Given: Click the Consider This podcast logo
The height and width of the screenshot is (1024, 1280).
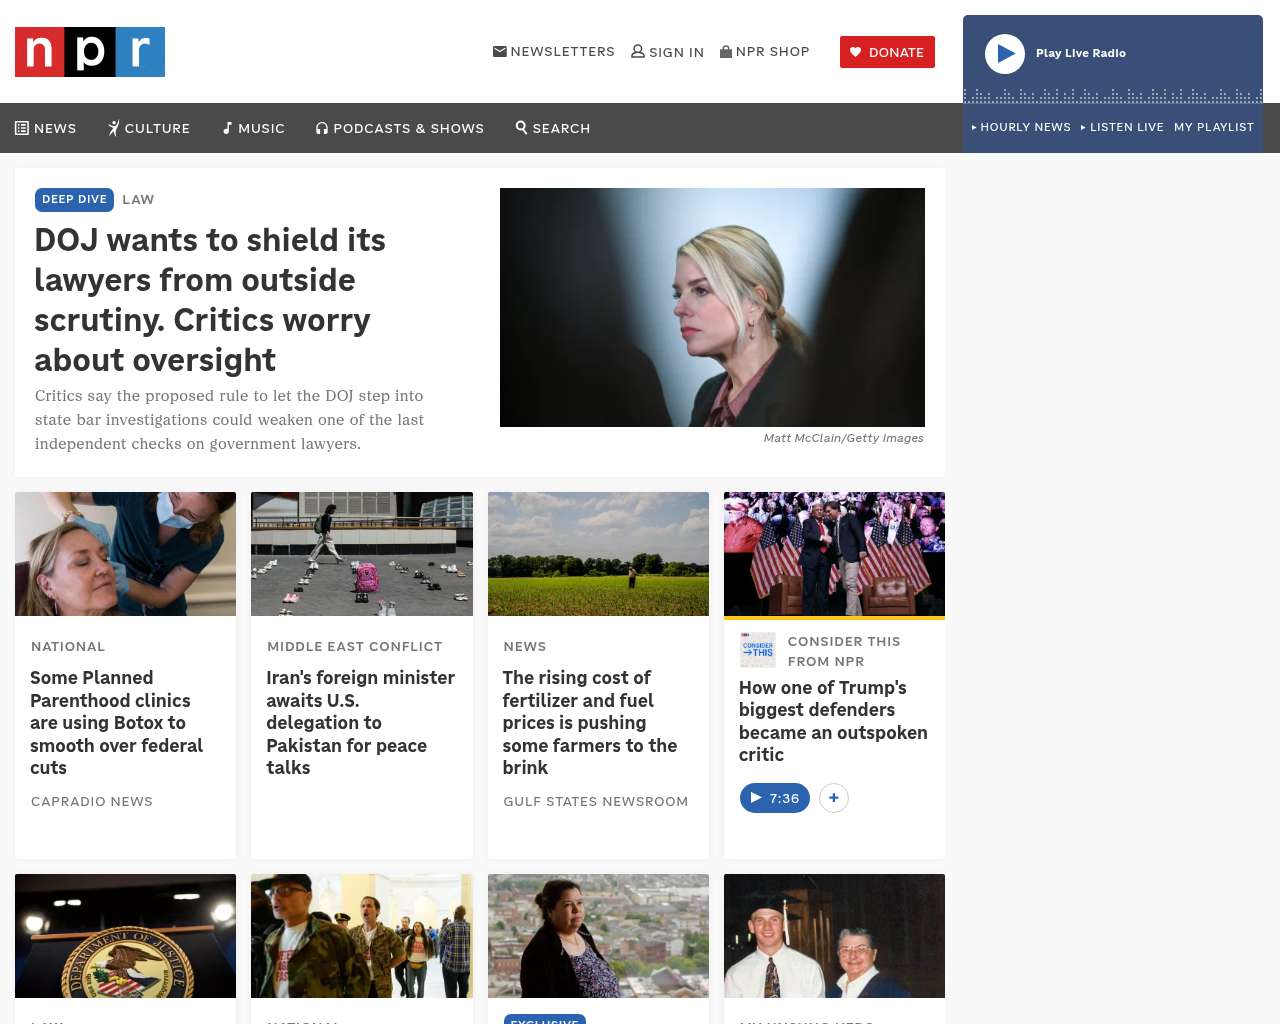Looking at the screenshot, I should [x=758, y=650].
